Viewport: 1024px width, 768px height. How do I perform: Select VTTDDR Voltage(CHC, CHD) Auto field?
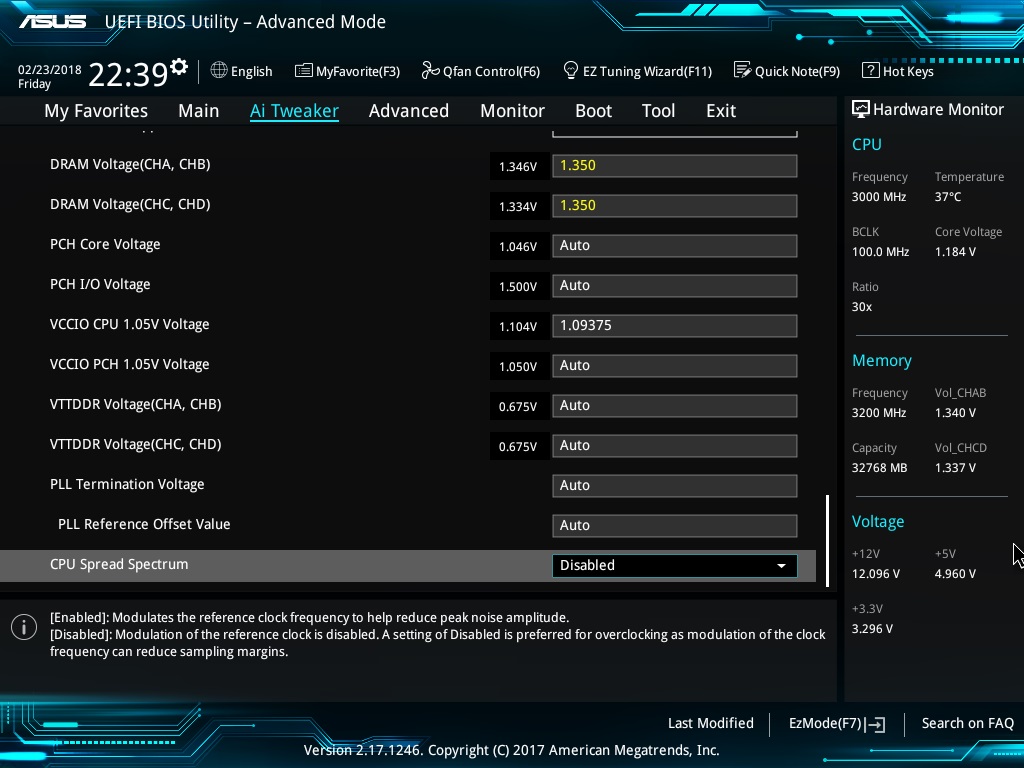[x=675, y=445]
